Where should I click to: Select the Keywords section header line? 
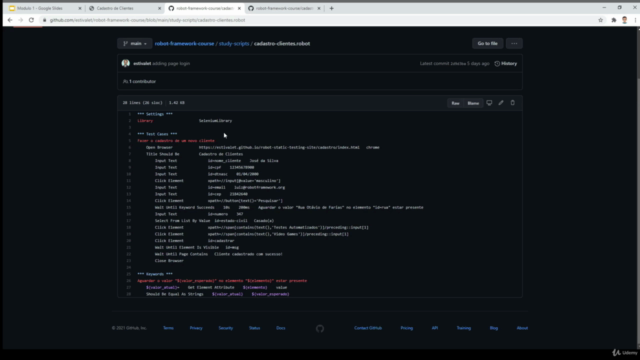click(x=155, y=274)
